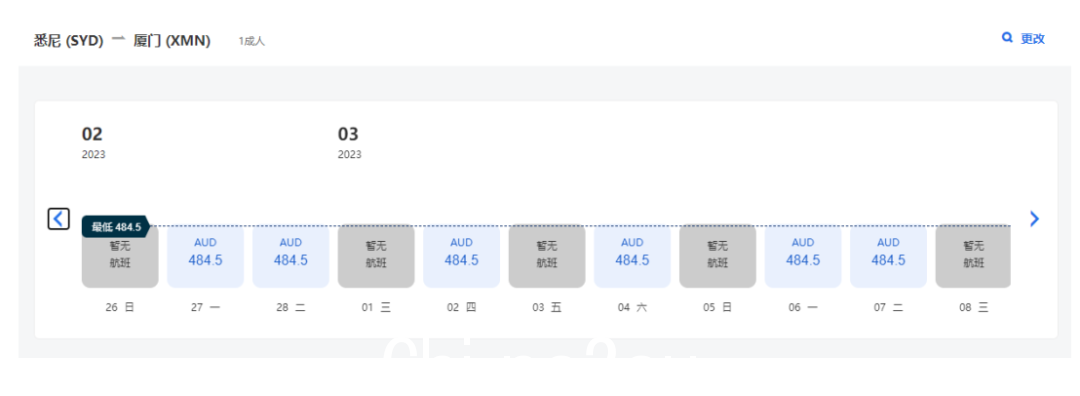Click the magnifier icon beside 更改
Screen dimensions: 1080x396
pos(1007,38)
